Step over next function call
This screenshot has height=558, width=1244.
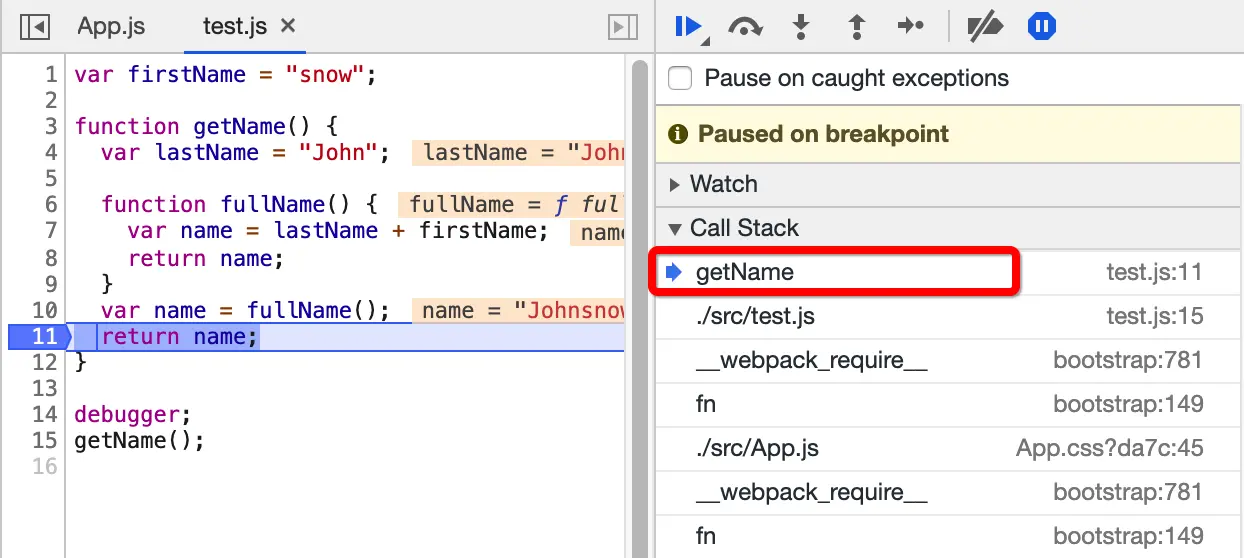(745, 27)
